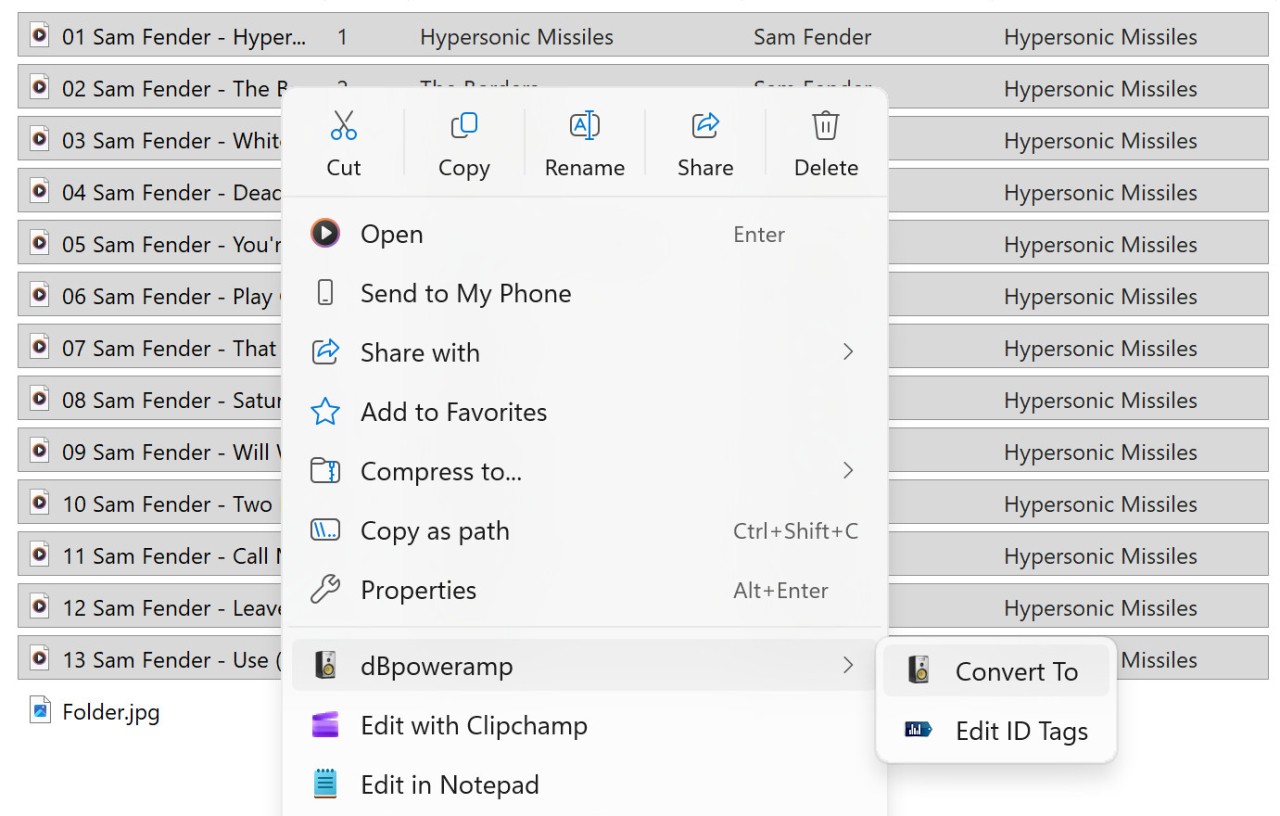Click the Share icon at menu top

[705, 126]
